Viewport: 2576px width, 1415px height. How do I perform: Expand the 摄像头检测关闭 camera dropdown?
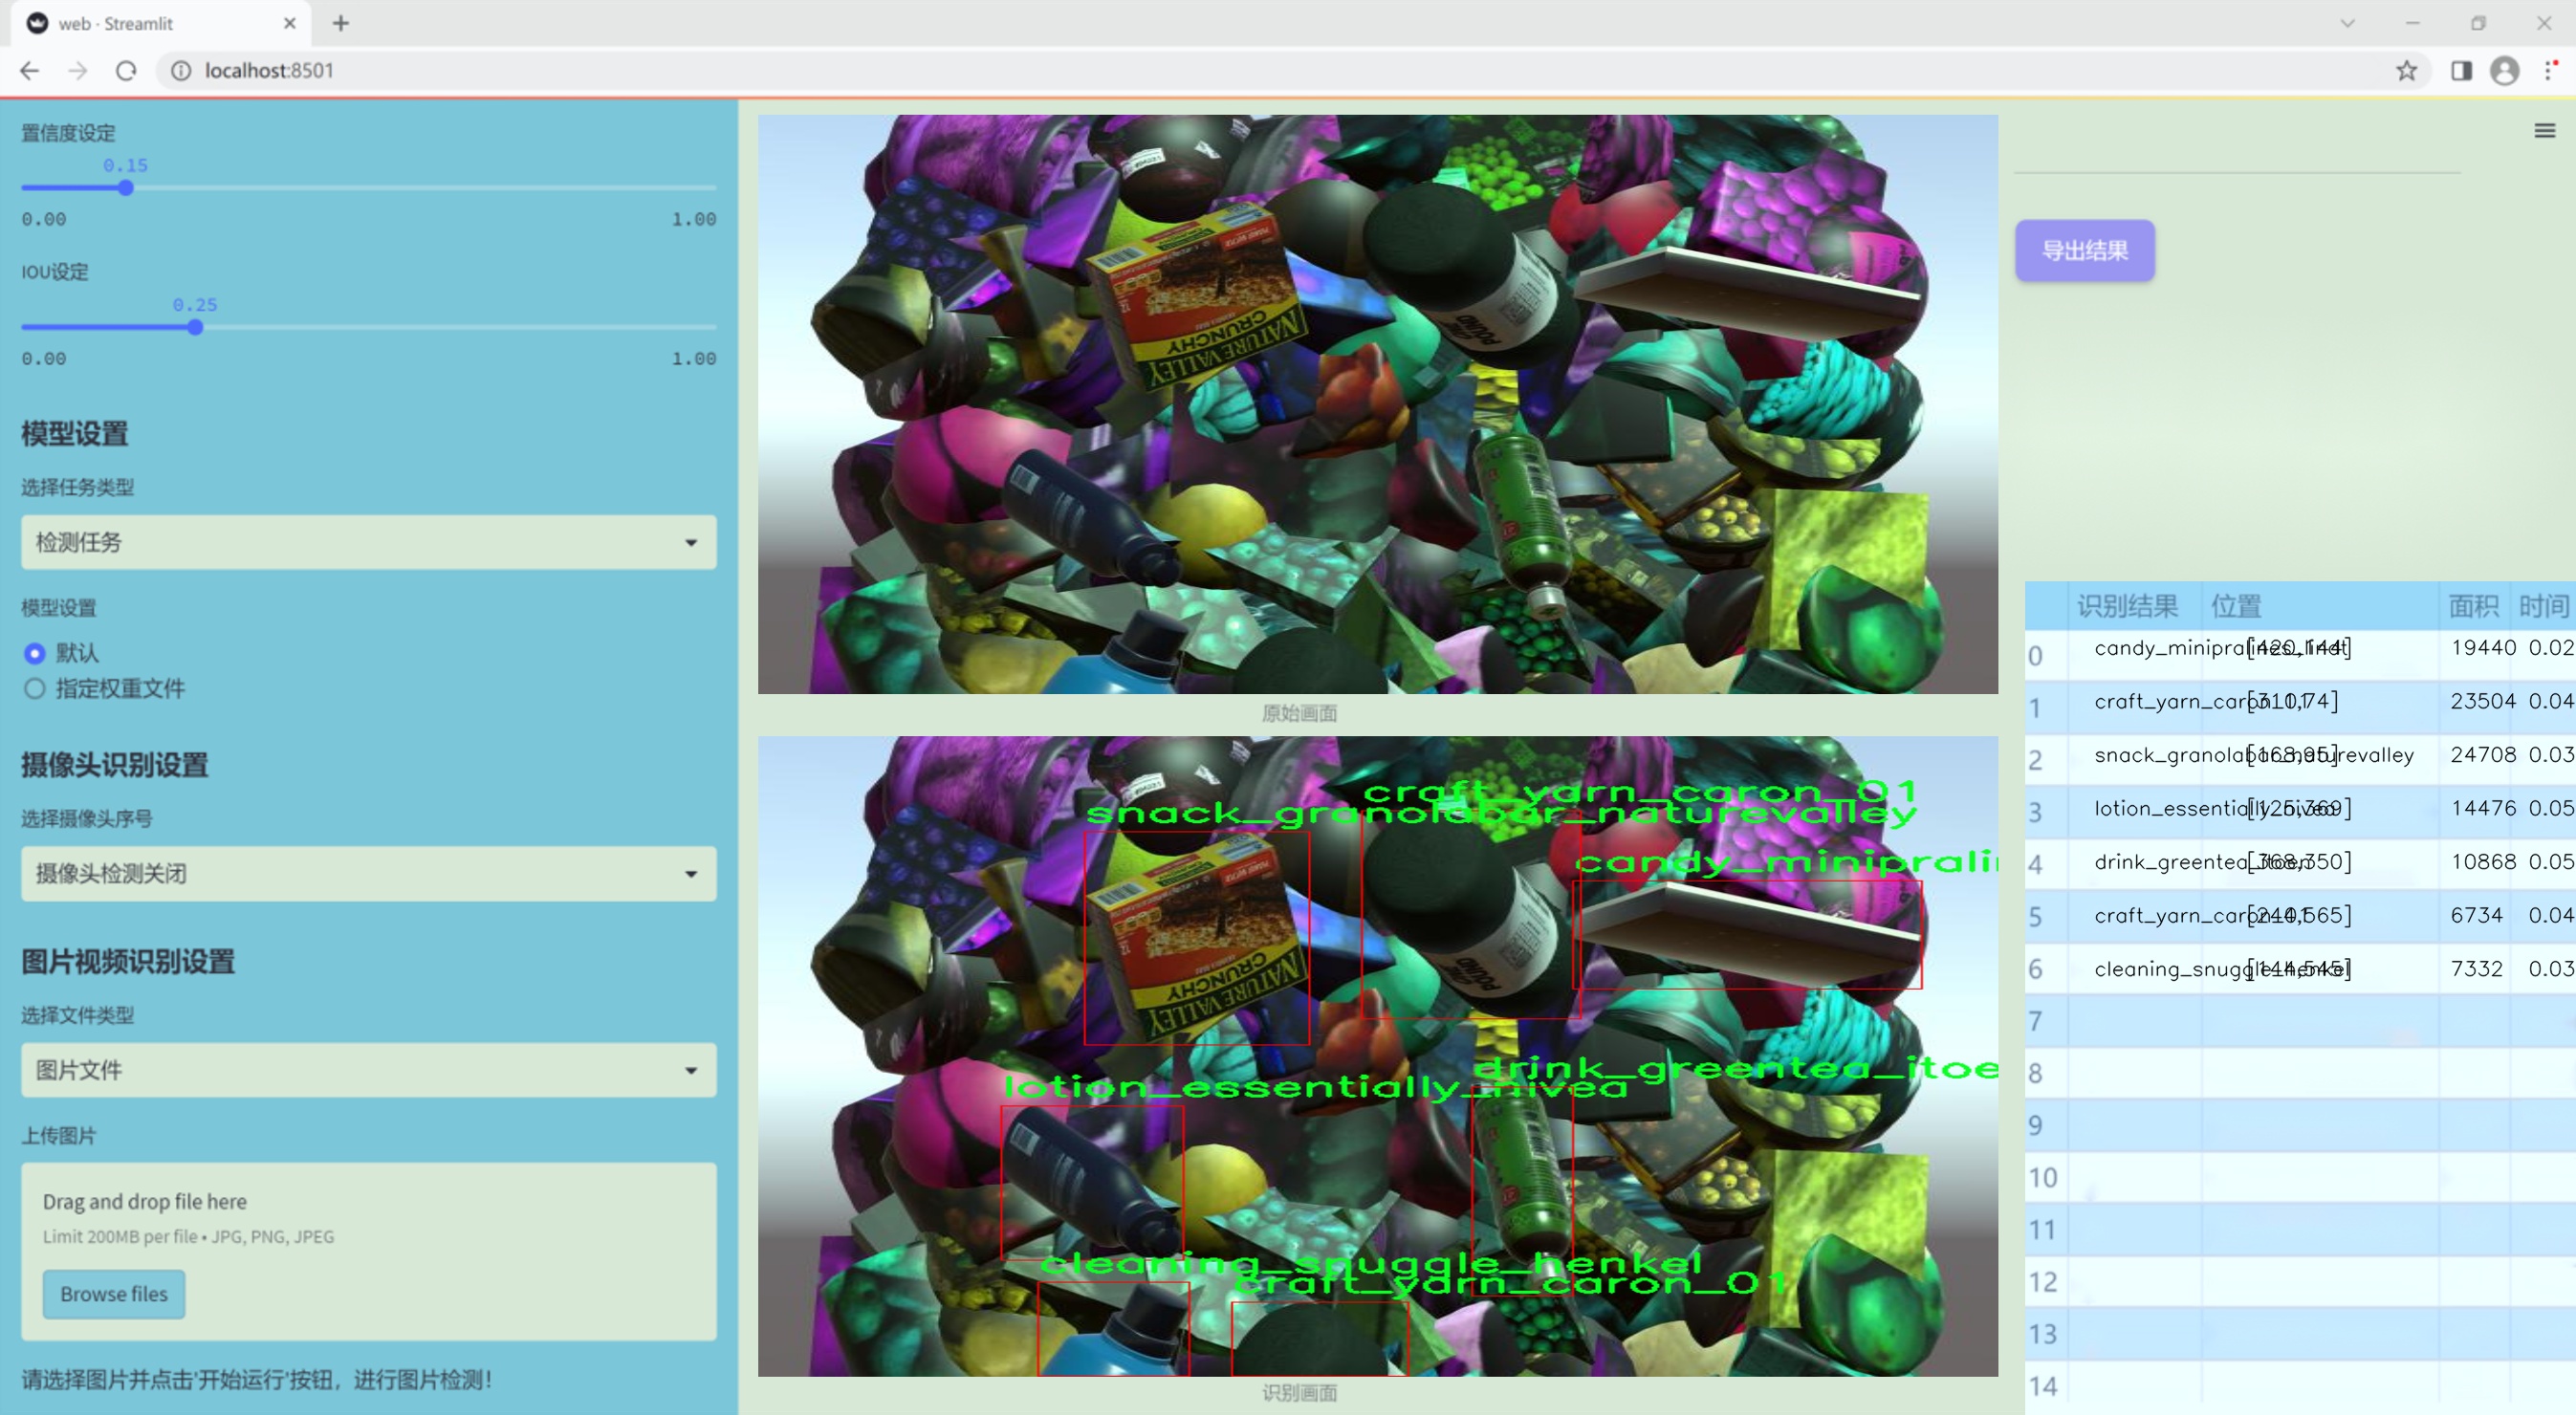(369, 873)
